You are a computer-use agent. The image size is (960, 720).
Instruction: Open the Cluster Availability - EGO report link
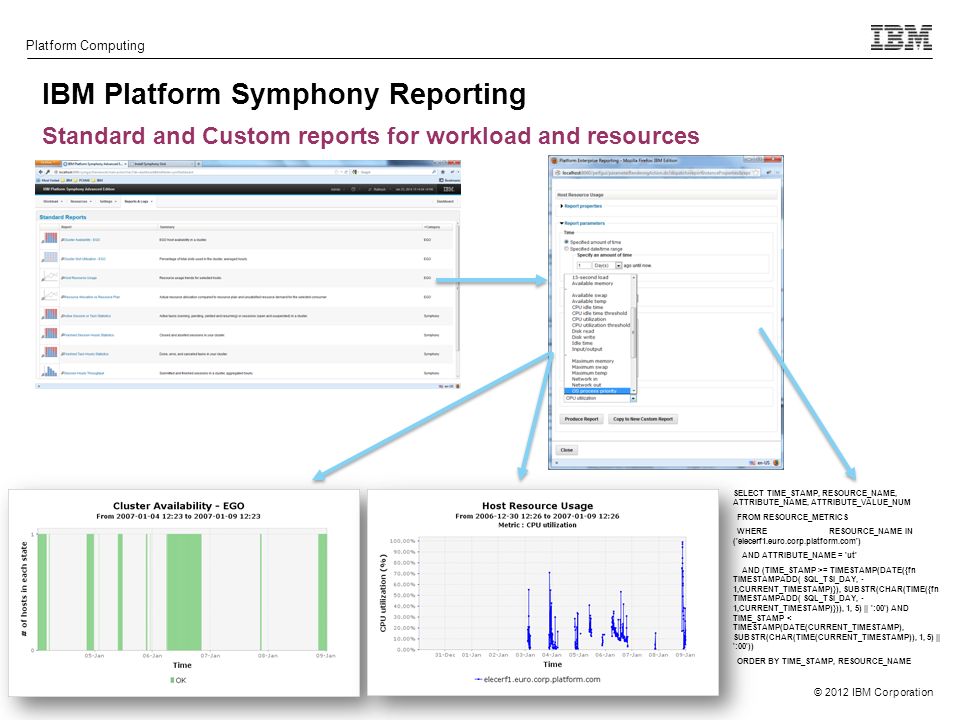81,240
